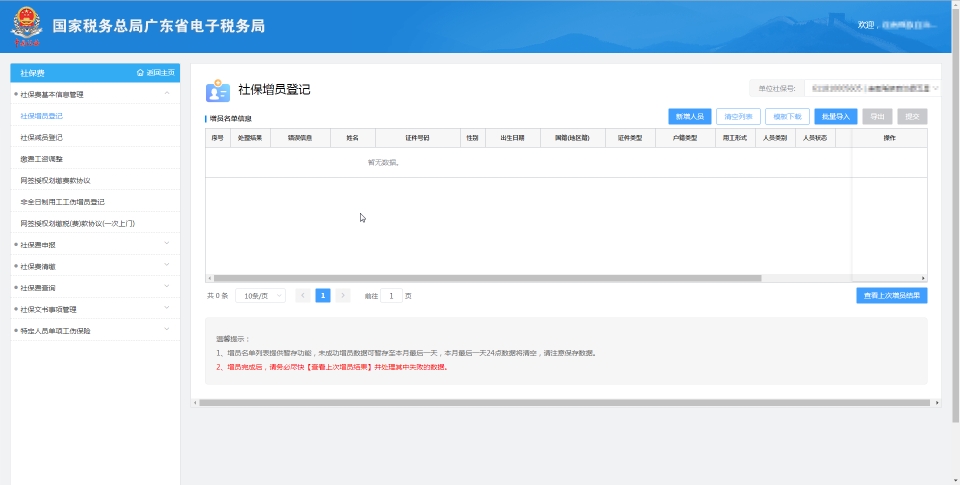Open the 单位社保号 dropdown selector
Viewport: 961px width, 485px height.
(868, 89)
